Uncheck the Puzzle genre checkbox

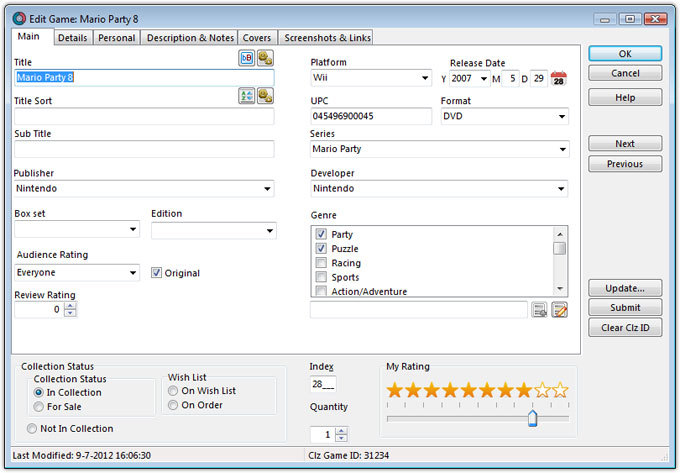pyautogui.click(x=321, y=248)
